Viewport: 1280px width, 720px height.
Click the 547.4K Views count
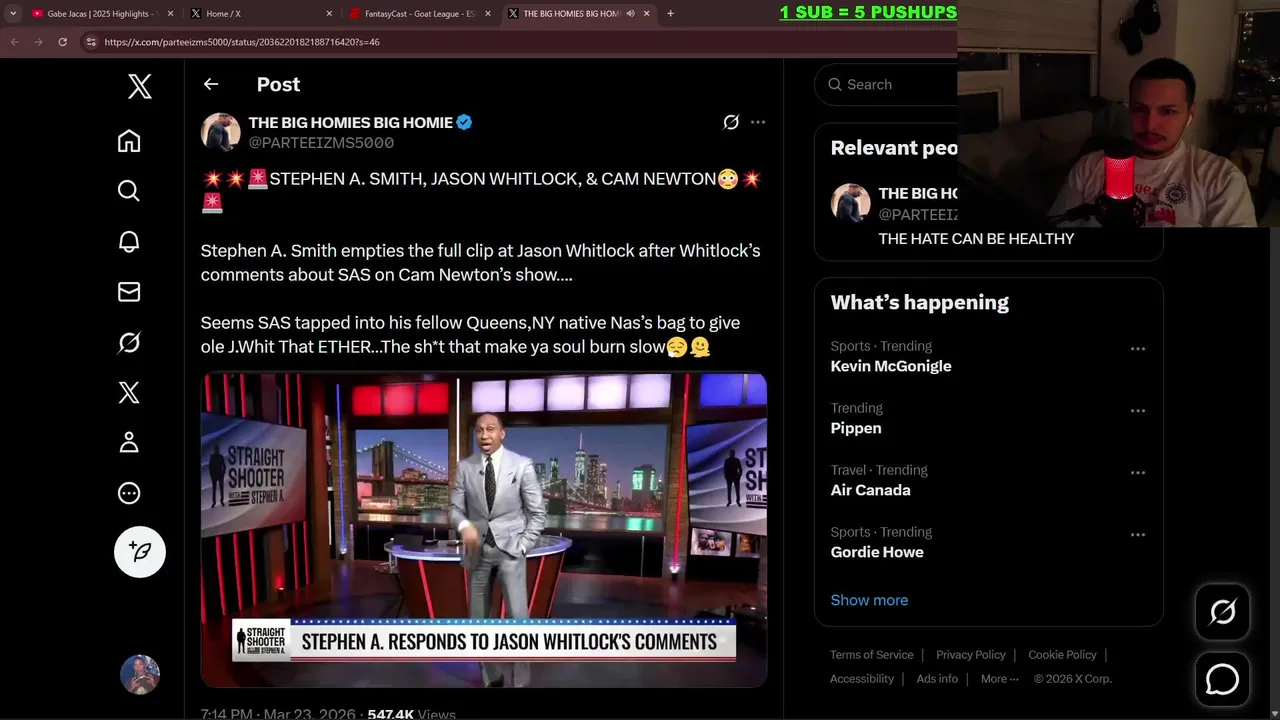(x=411, y=714)
